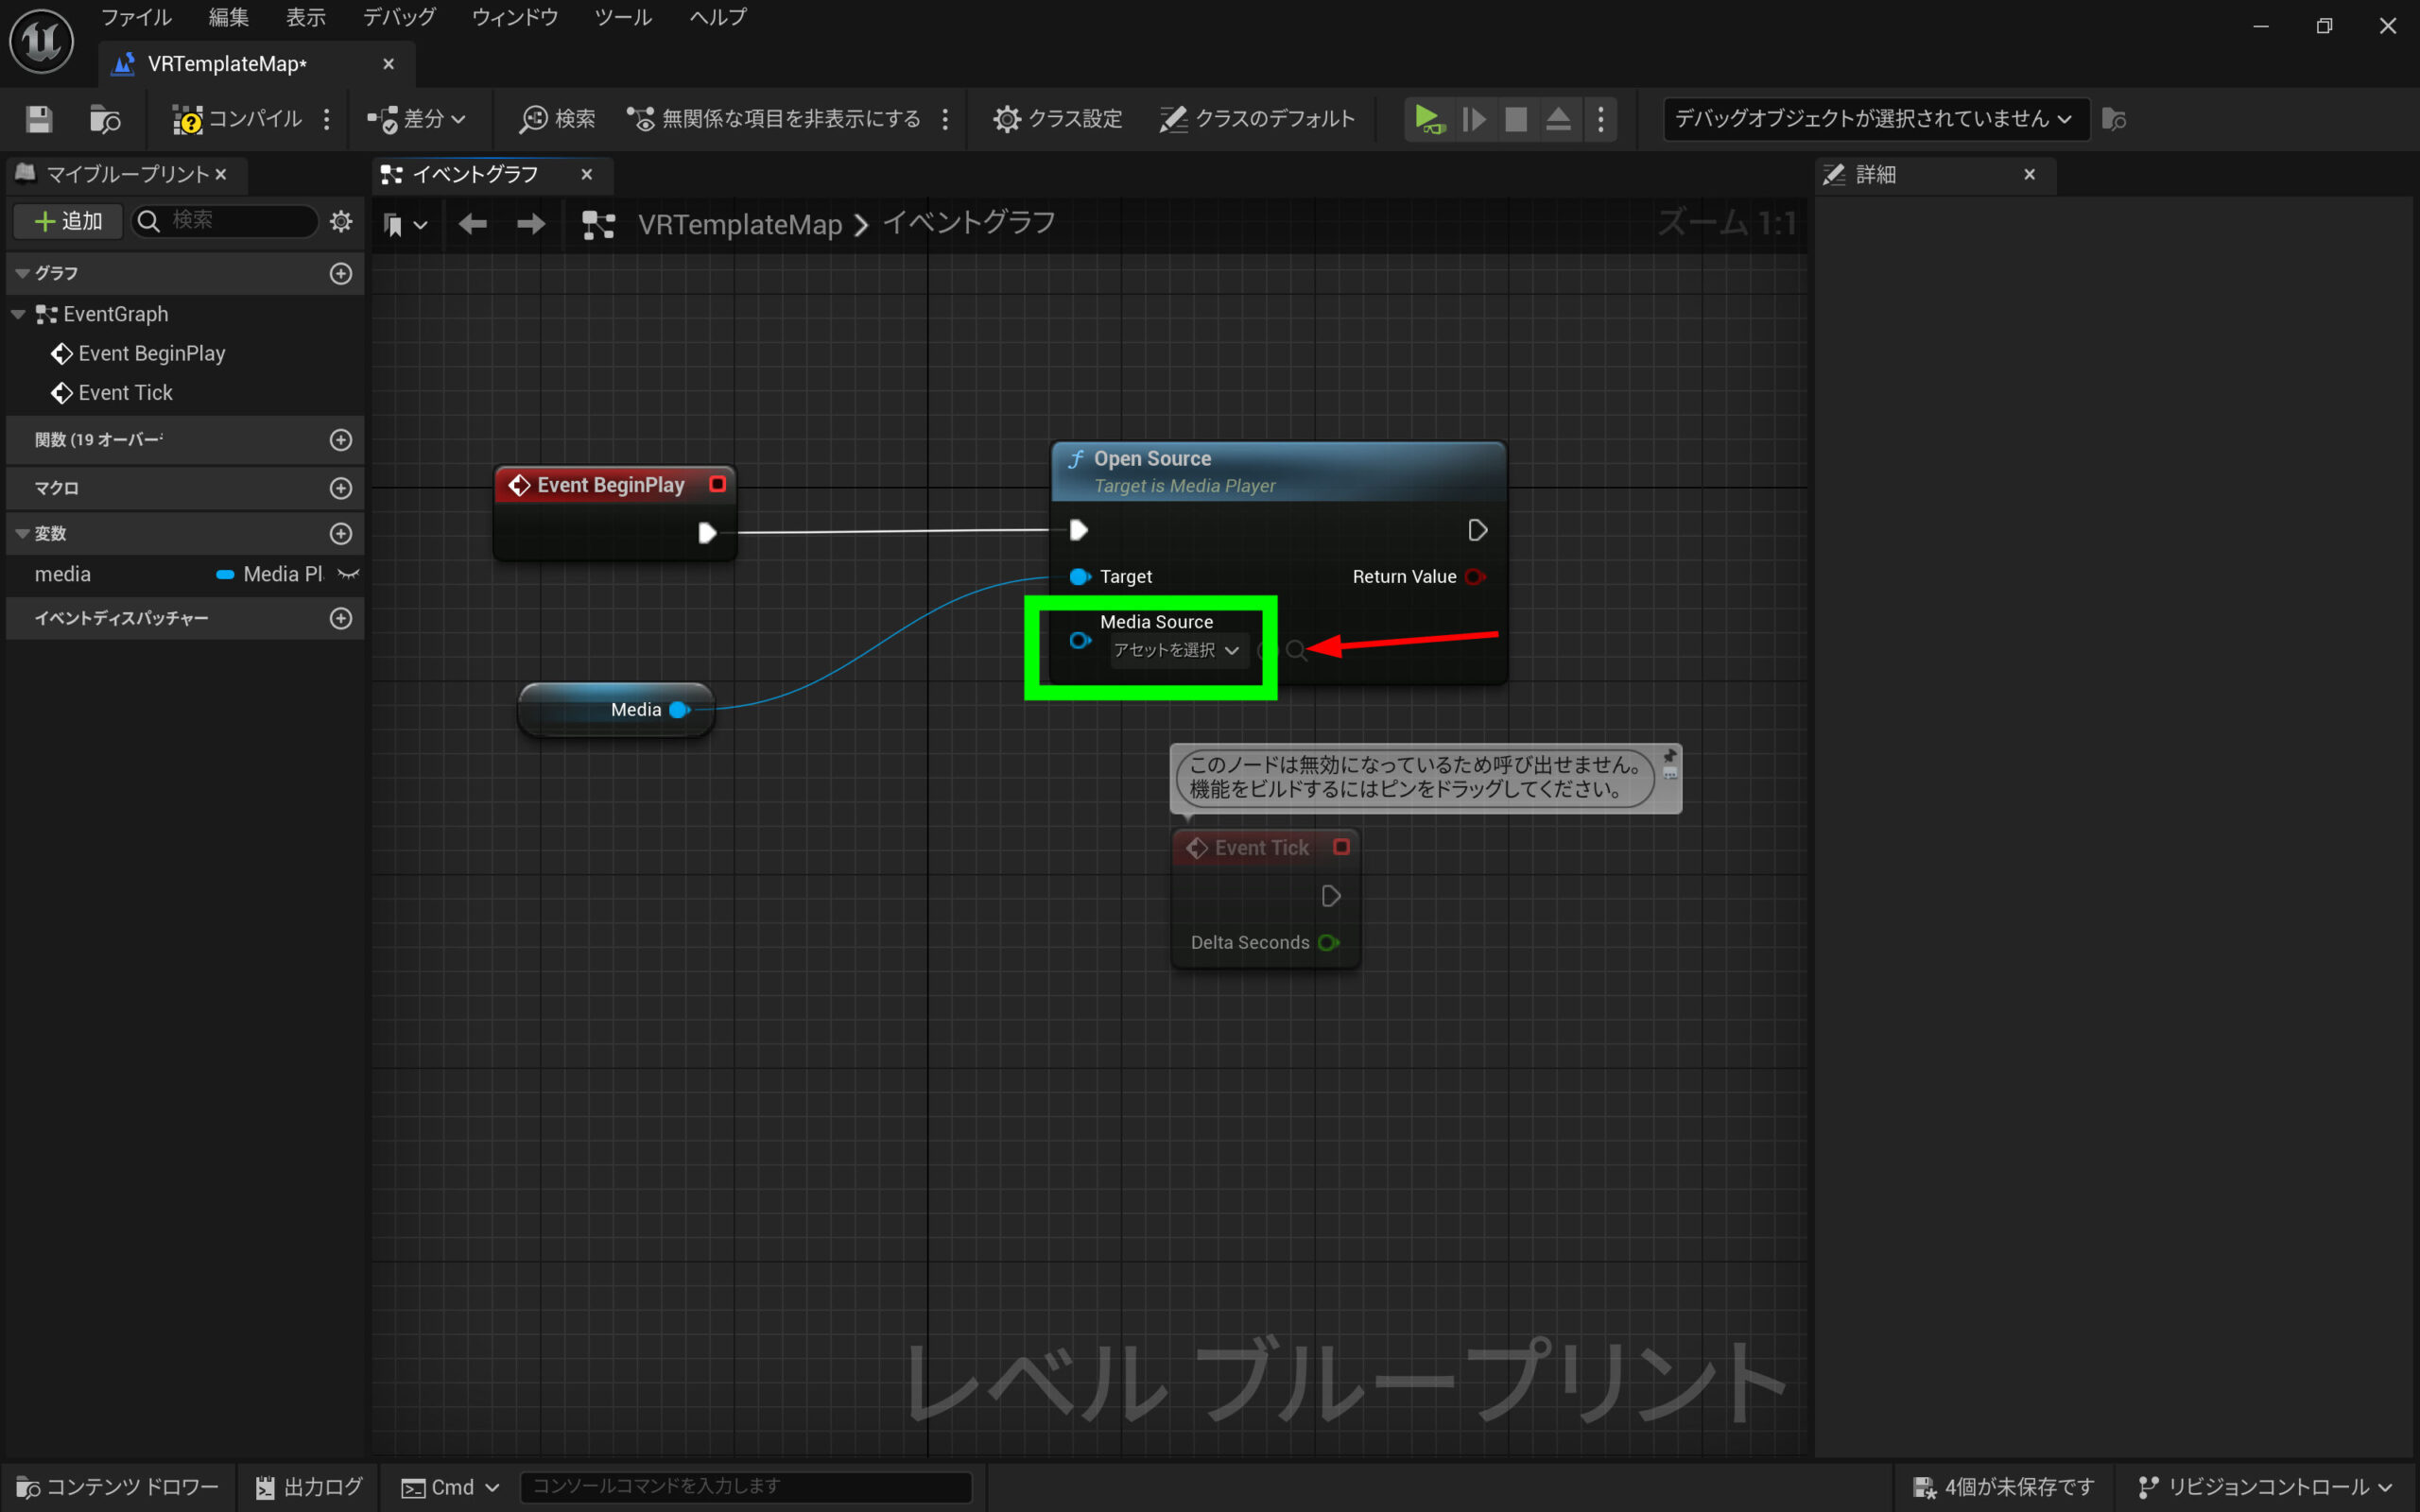This screenshot has height=1512, width=2420.
Task: Click the Stop simulation square icon
Action: tap(1515, 119)
